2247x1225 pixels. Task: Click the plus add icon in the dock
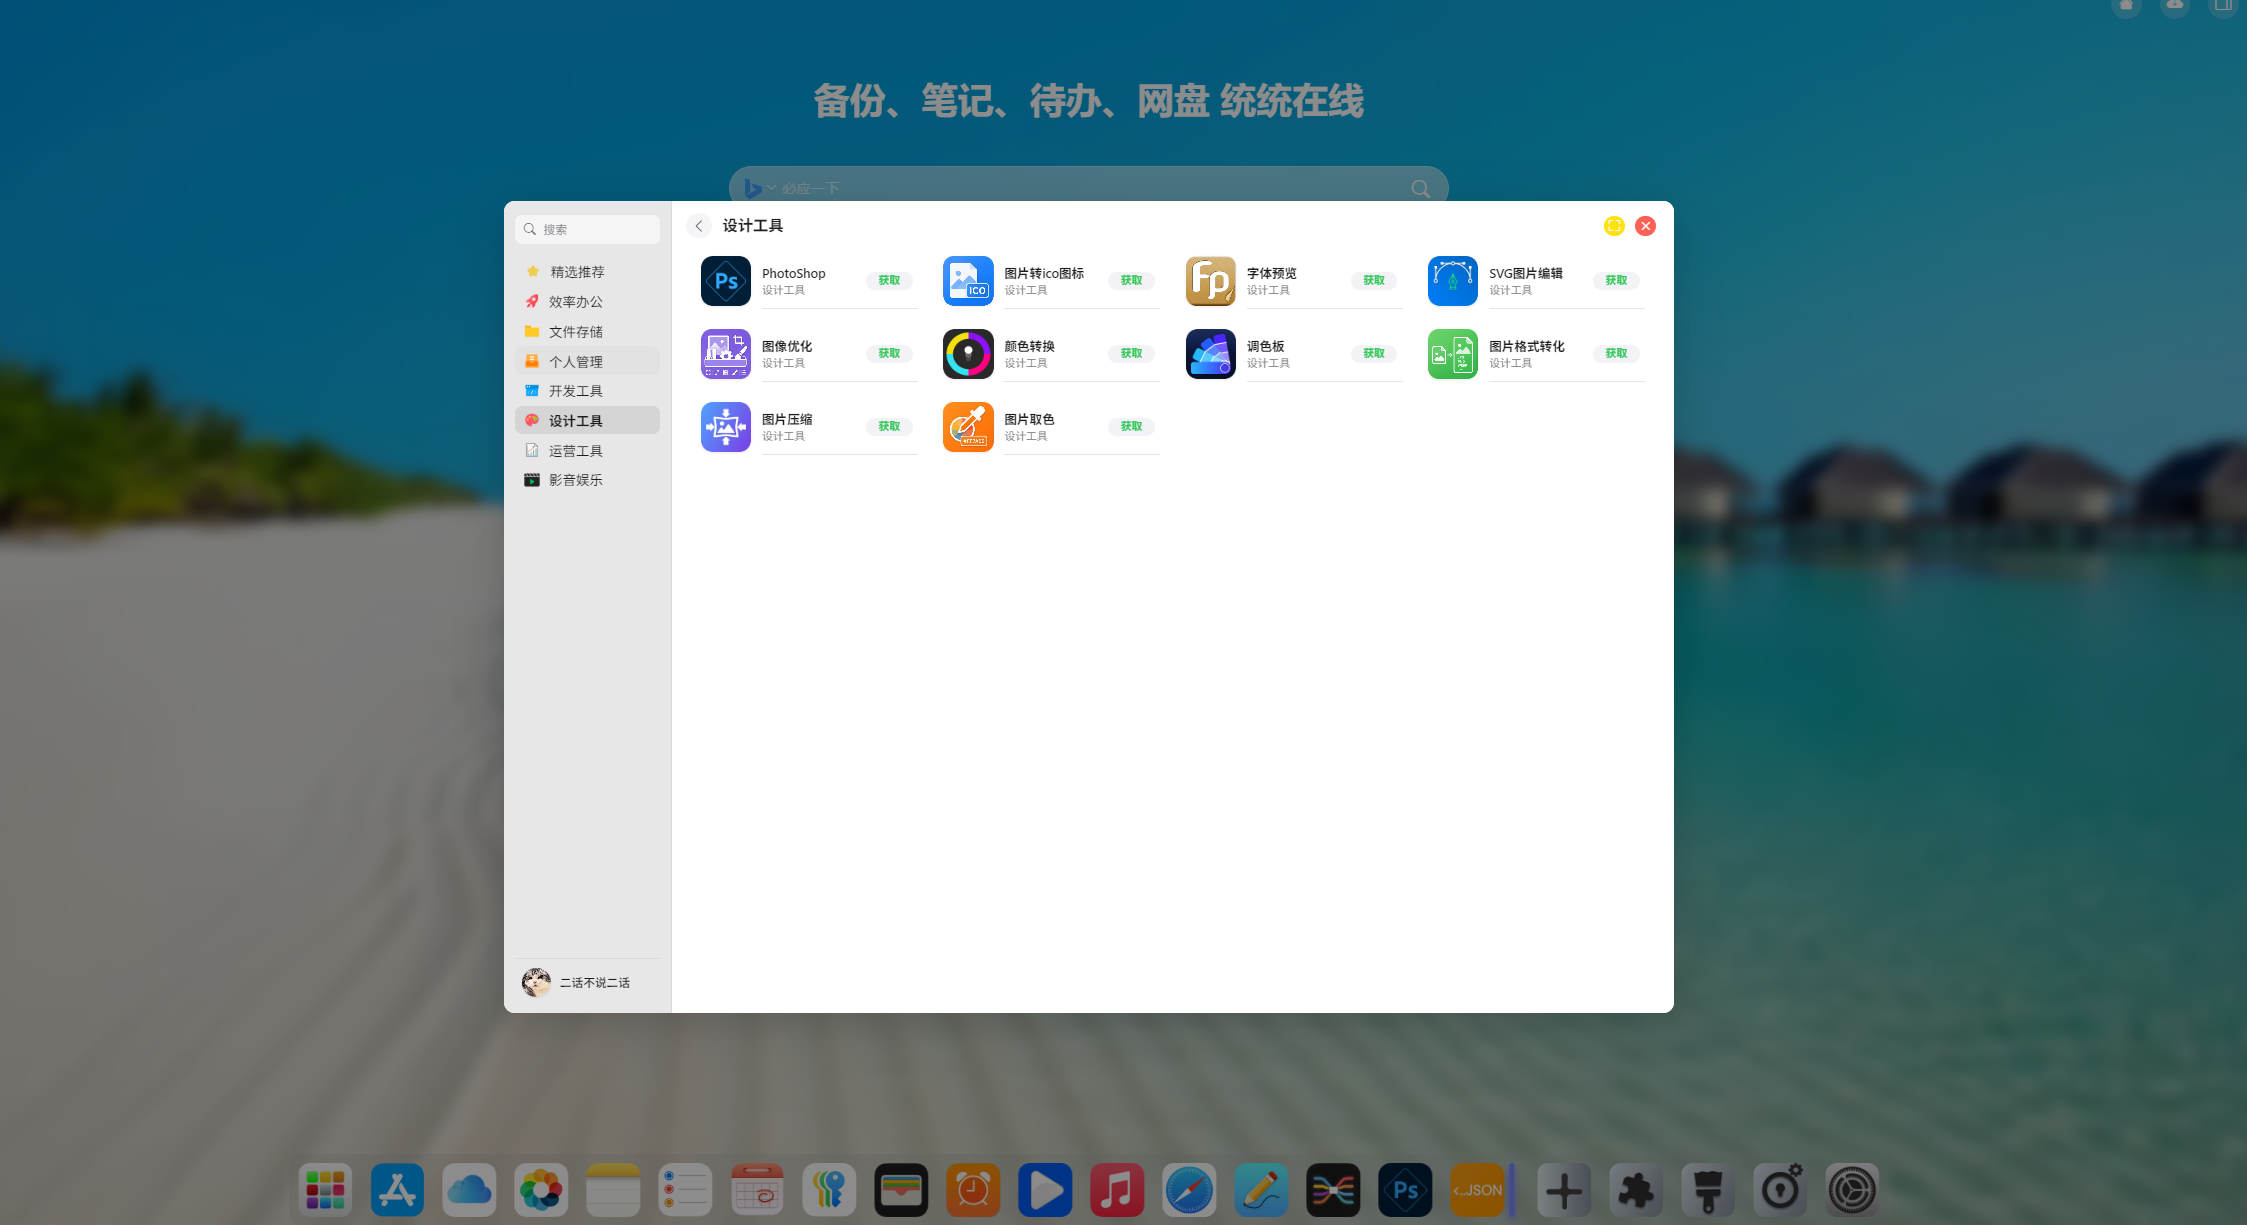[x=1564, y=1190]
